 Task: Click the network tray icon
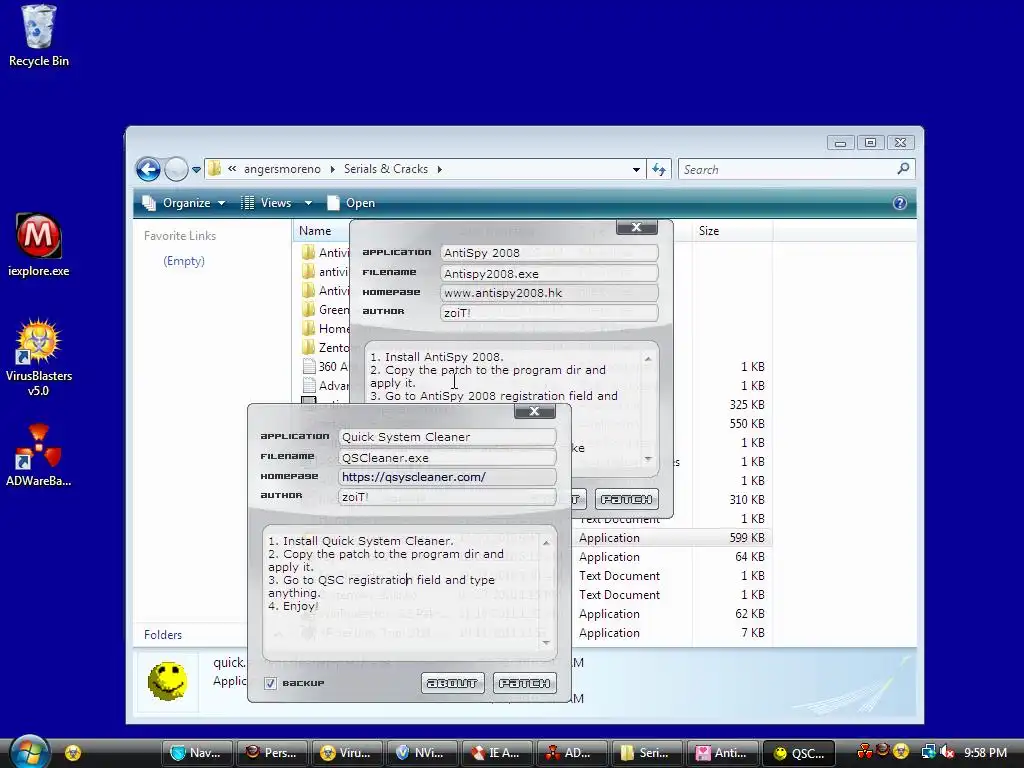pos(928,752)
